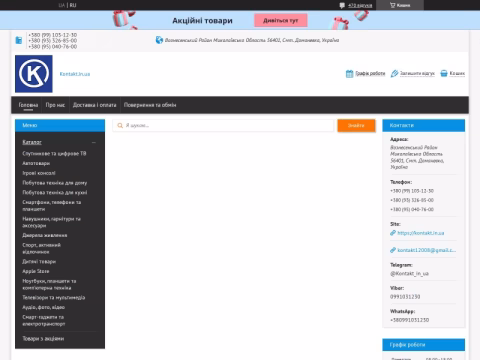
Task: Open the 'Ігрові консолі' category
Action: click(39, 173)
